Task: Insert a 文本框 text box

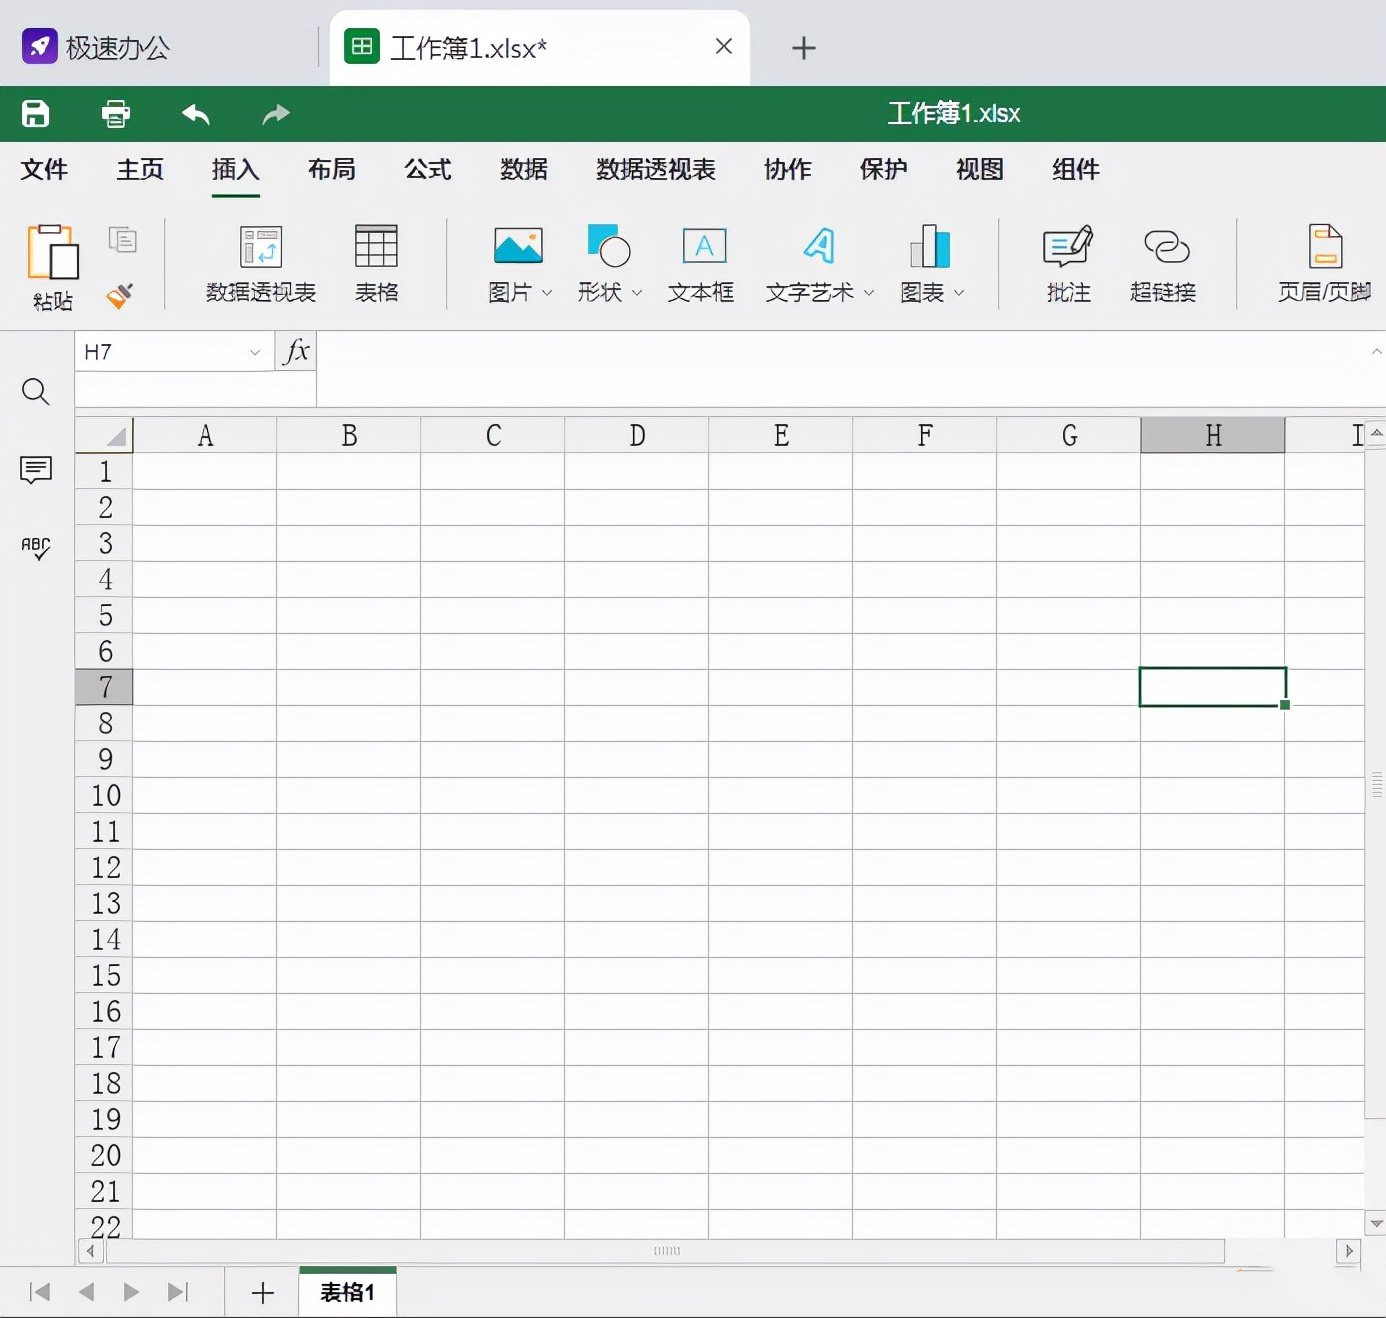Action: [x=702, y=265]
